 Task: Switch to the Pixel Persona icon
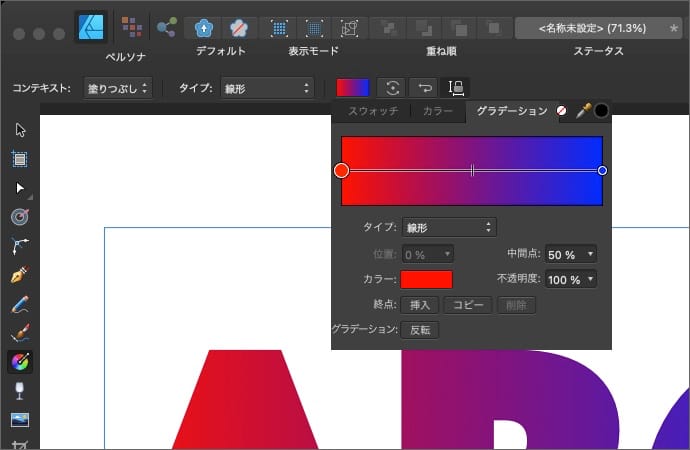coord(130,26)
